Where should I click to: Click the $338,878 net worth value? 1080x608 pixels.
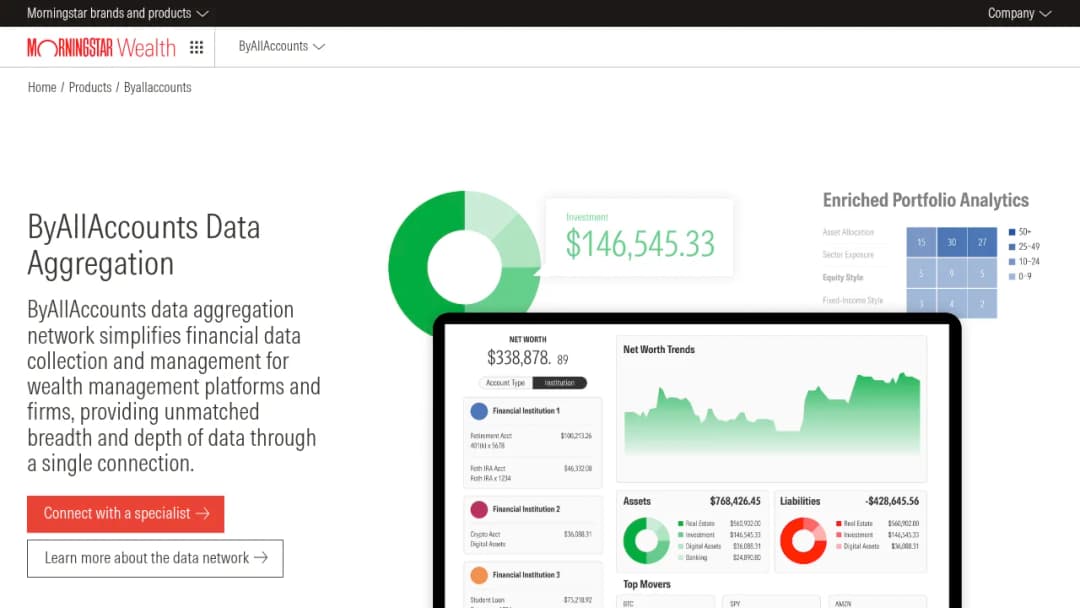pos(528,358)
